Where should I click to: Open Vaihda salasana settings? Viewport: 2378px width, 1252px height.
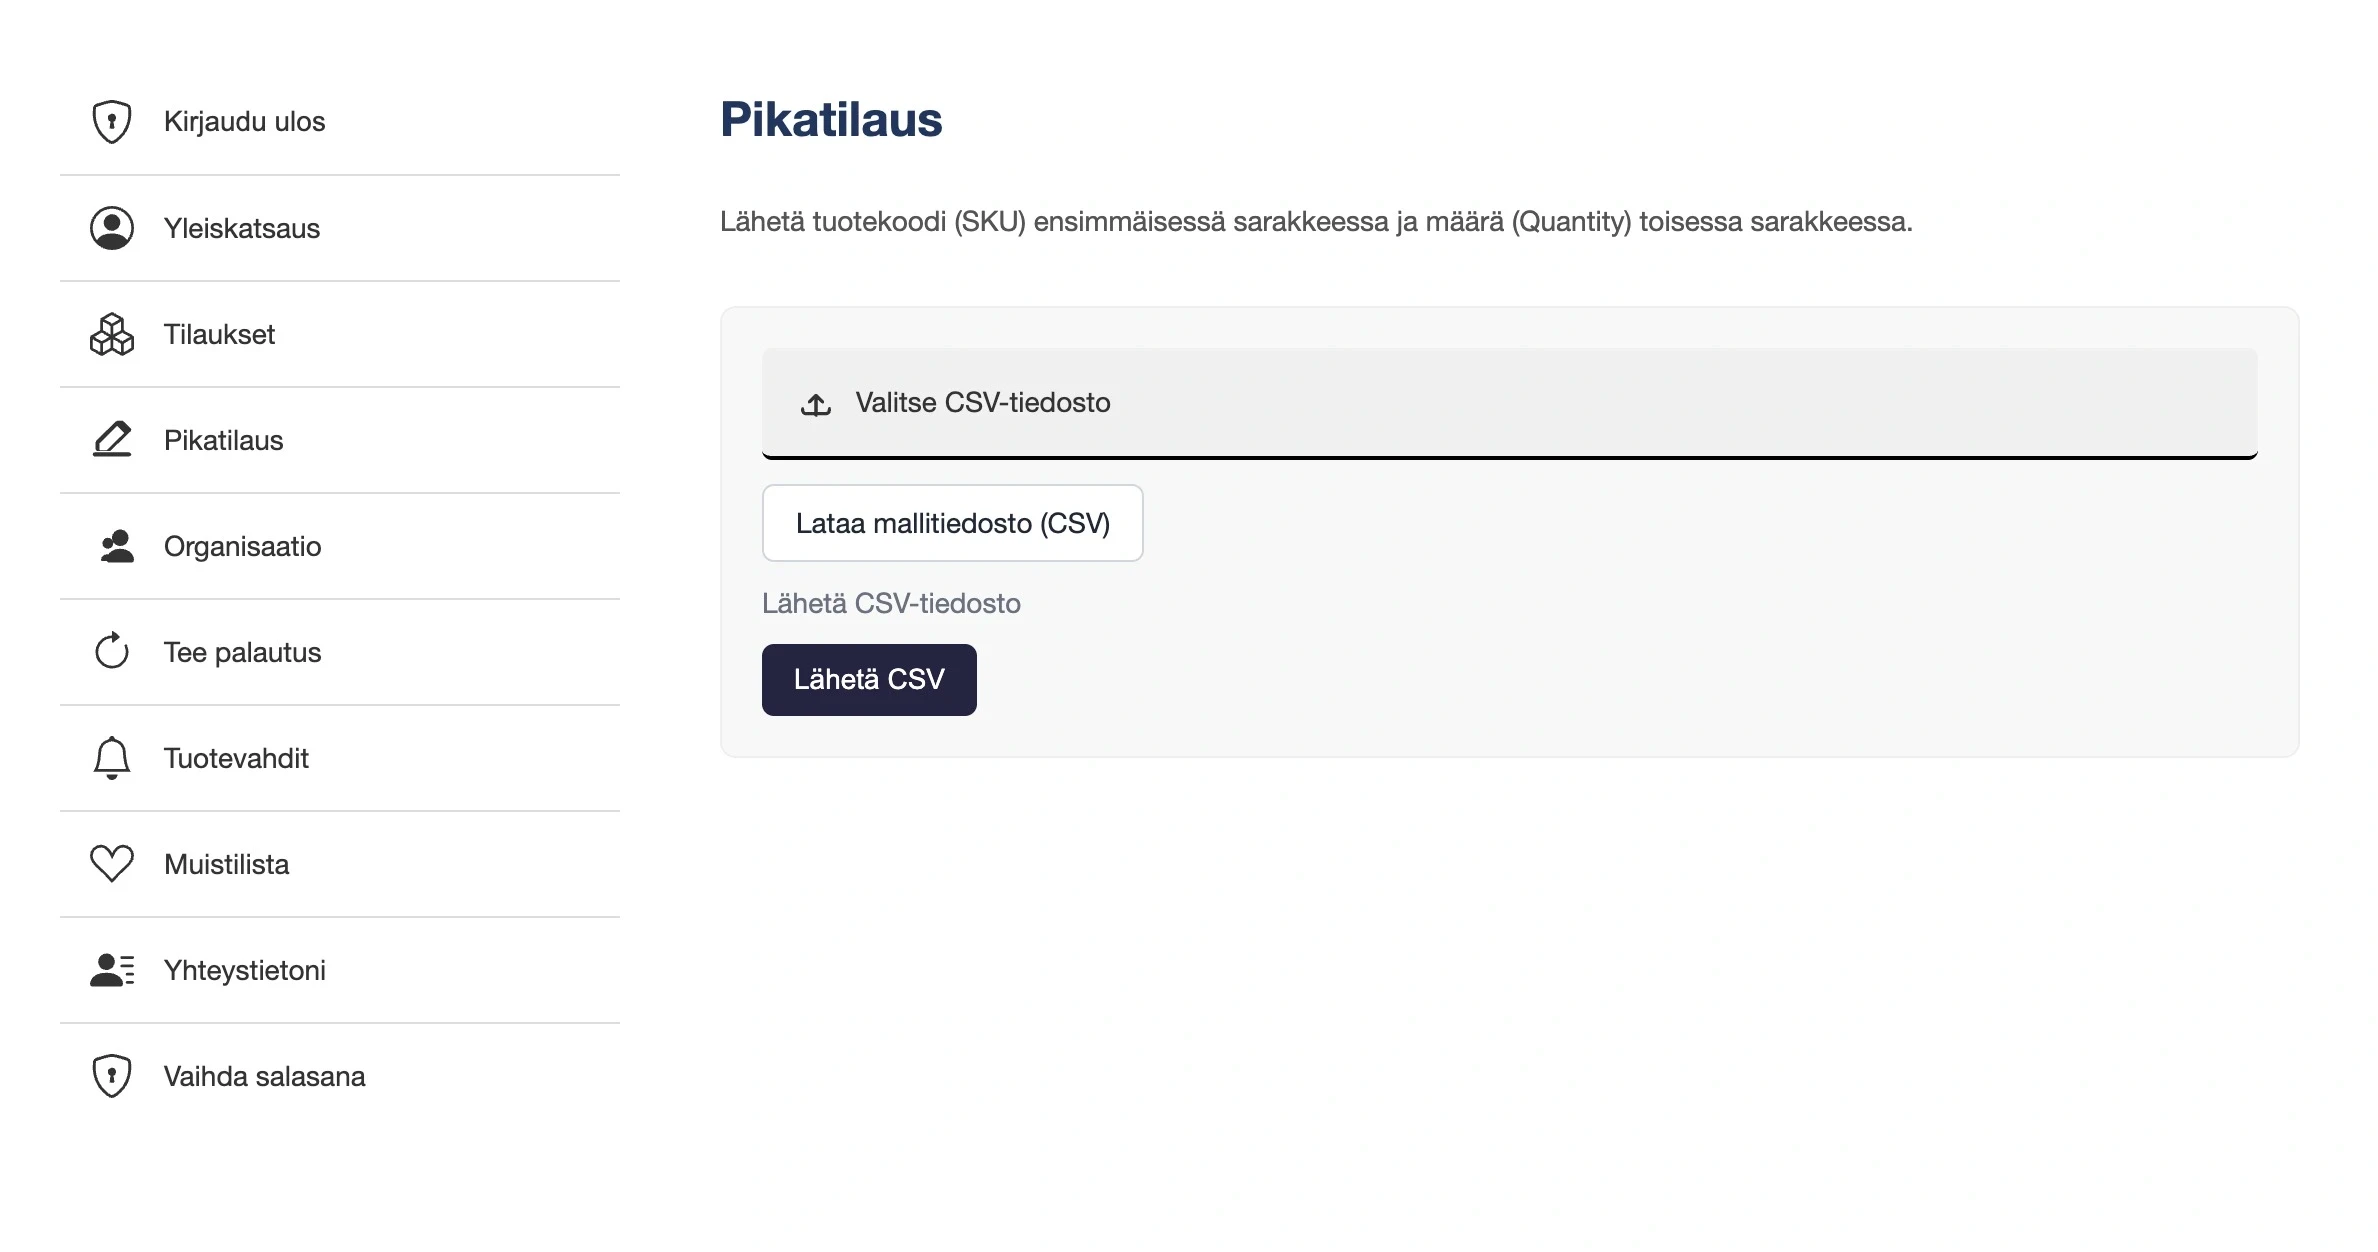(x=264, y=1076)
